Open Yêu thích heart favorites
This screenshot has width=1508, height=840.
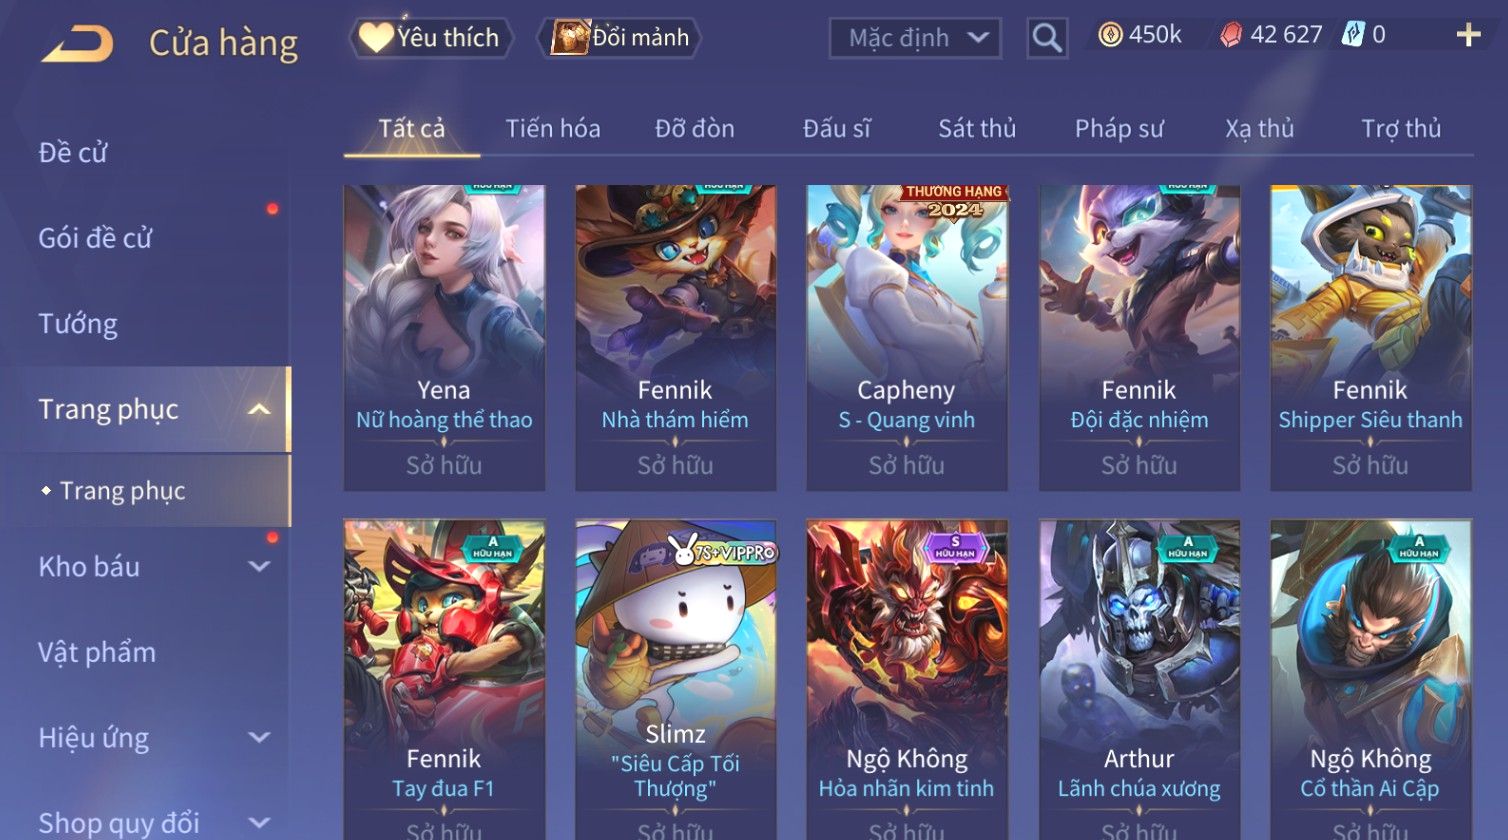(376, 38)
